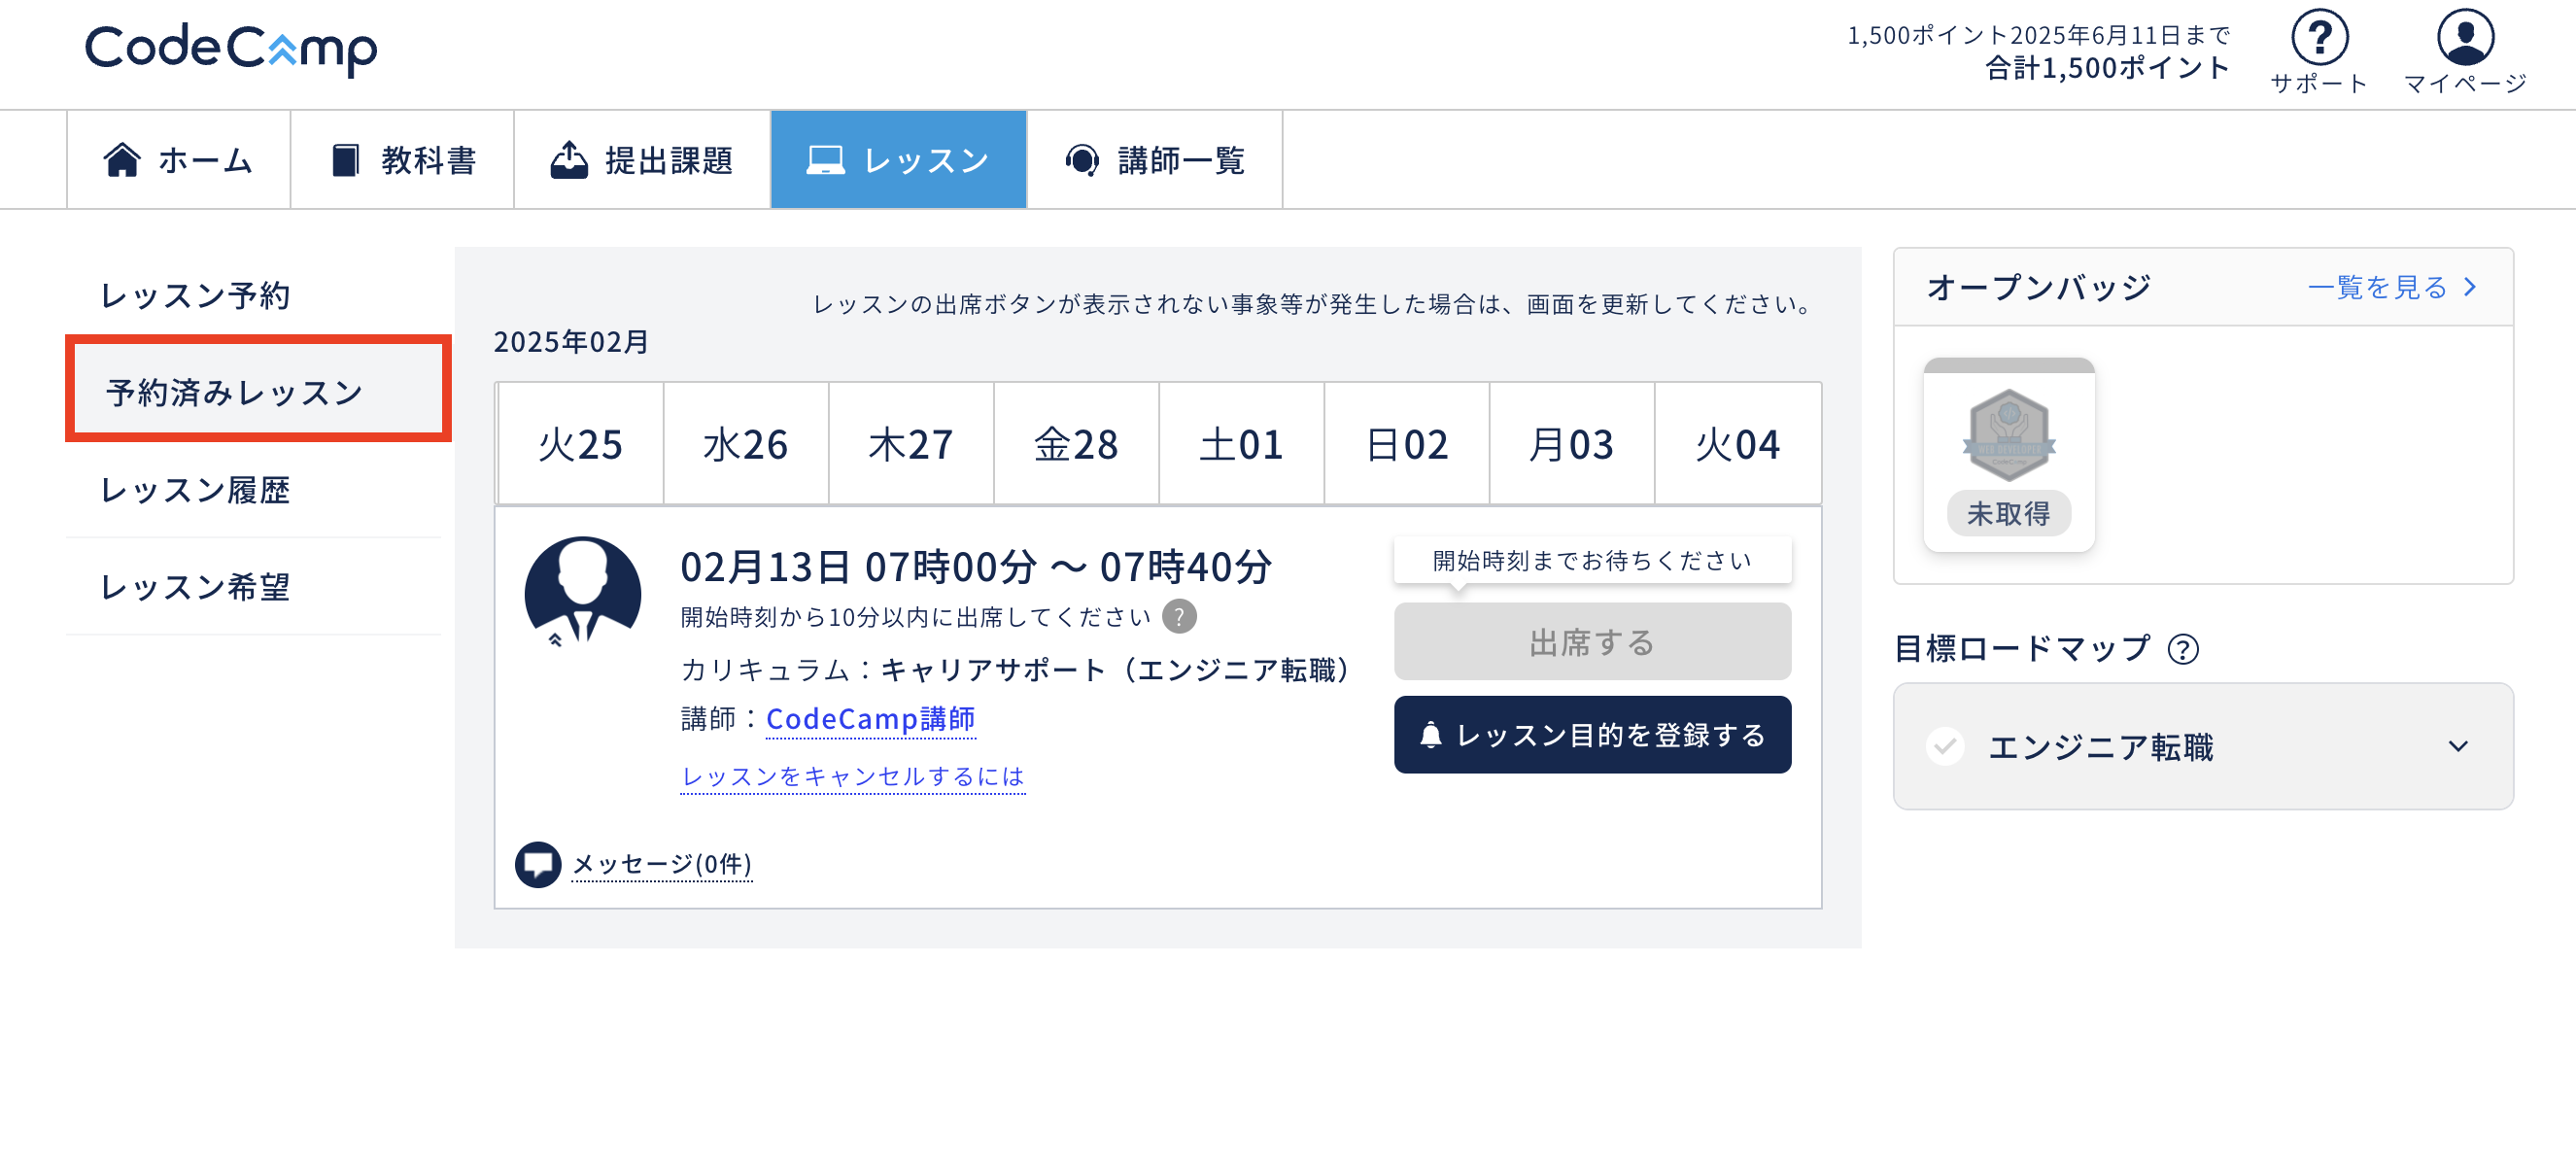This screenshot has width=2576, height=1170.
Task: Click the unearned open badge thumbnail
Action: click(x=2008, y=437)
